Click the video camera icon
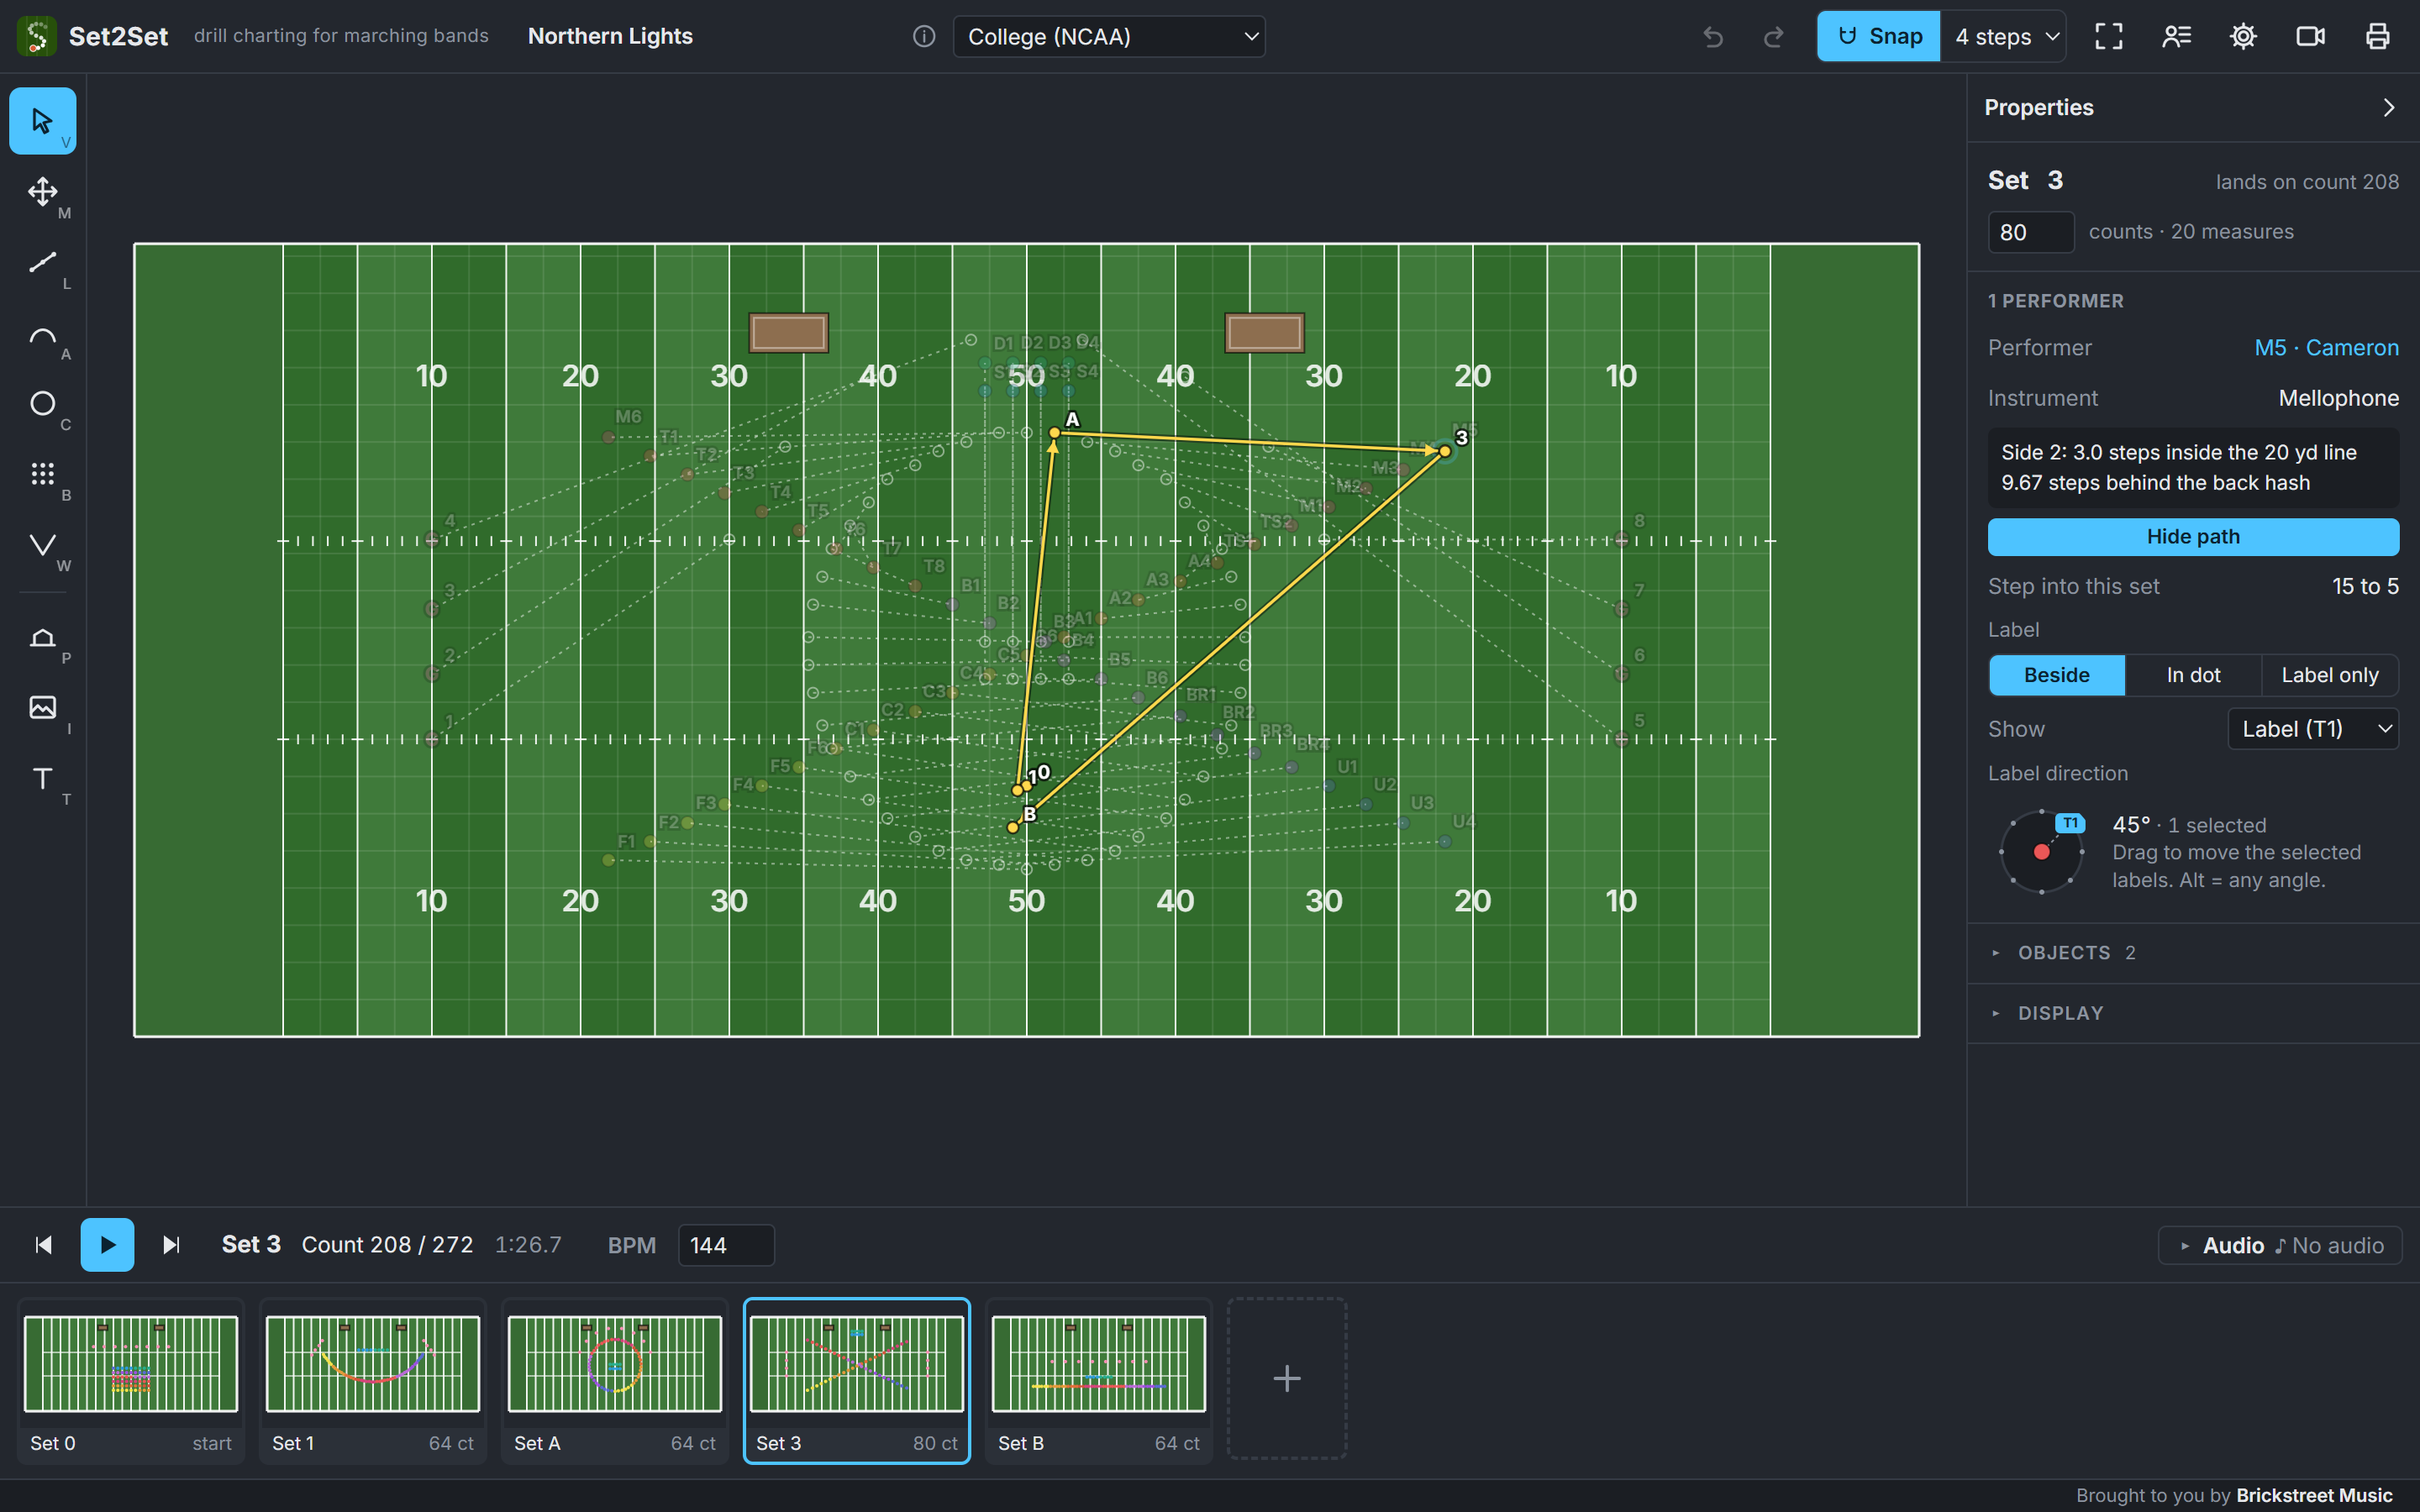Screen dimensions: 2420x1512 point(2310,37)
